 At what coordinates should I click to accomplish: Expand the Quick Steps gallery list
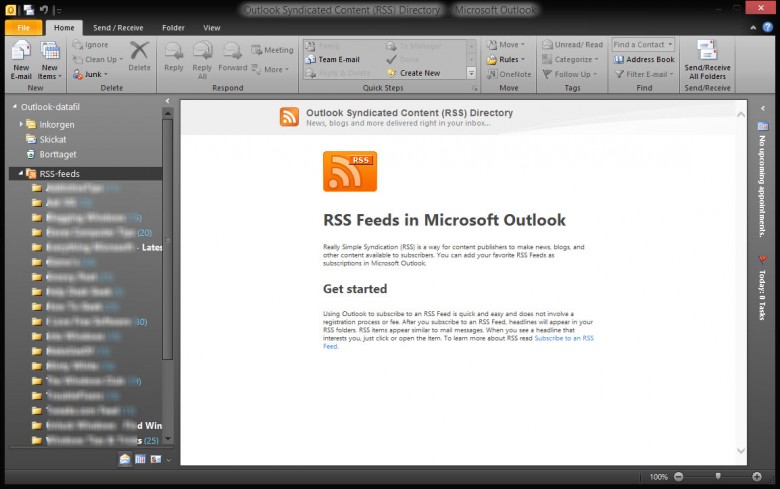pos(471,73)
